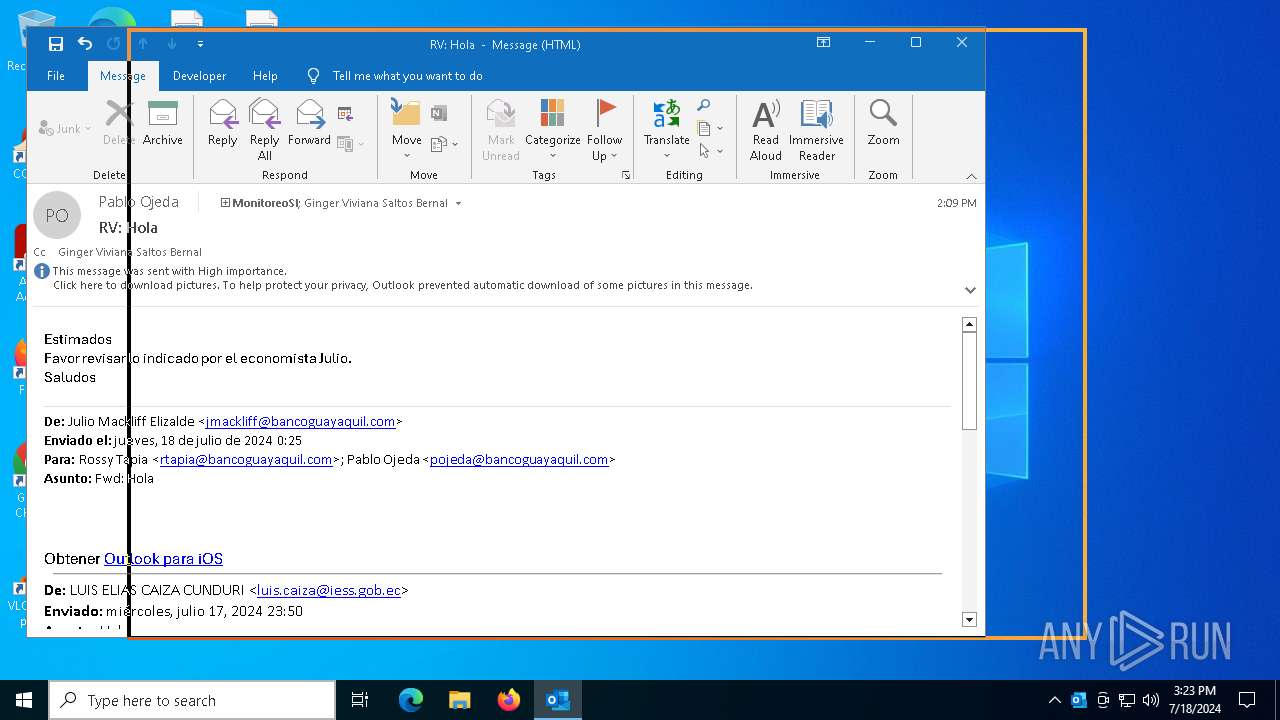Open the notification center

point(1247,700)
